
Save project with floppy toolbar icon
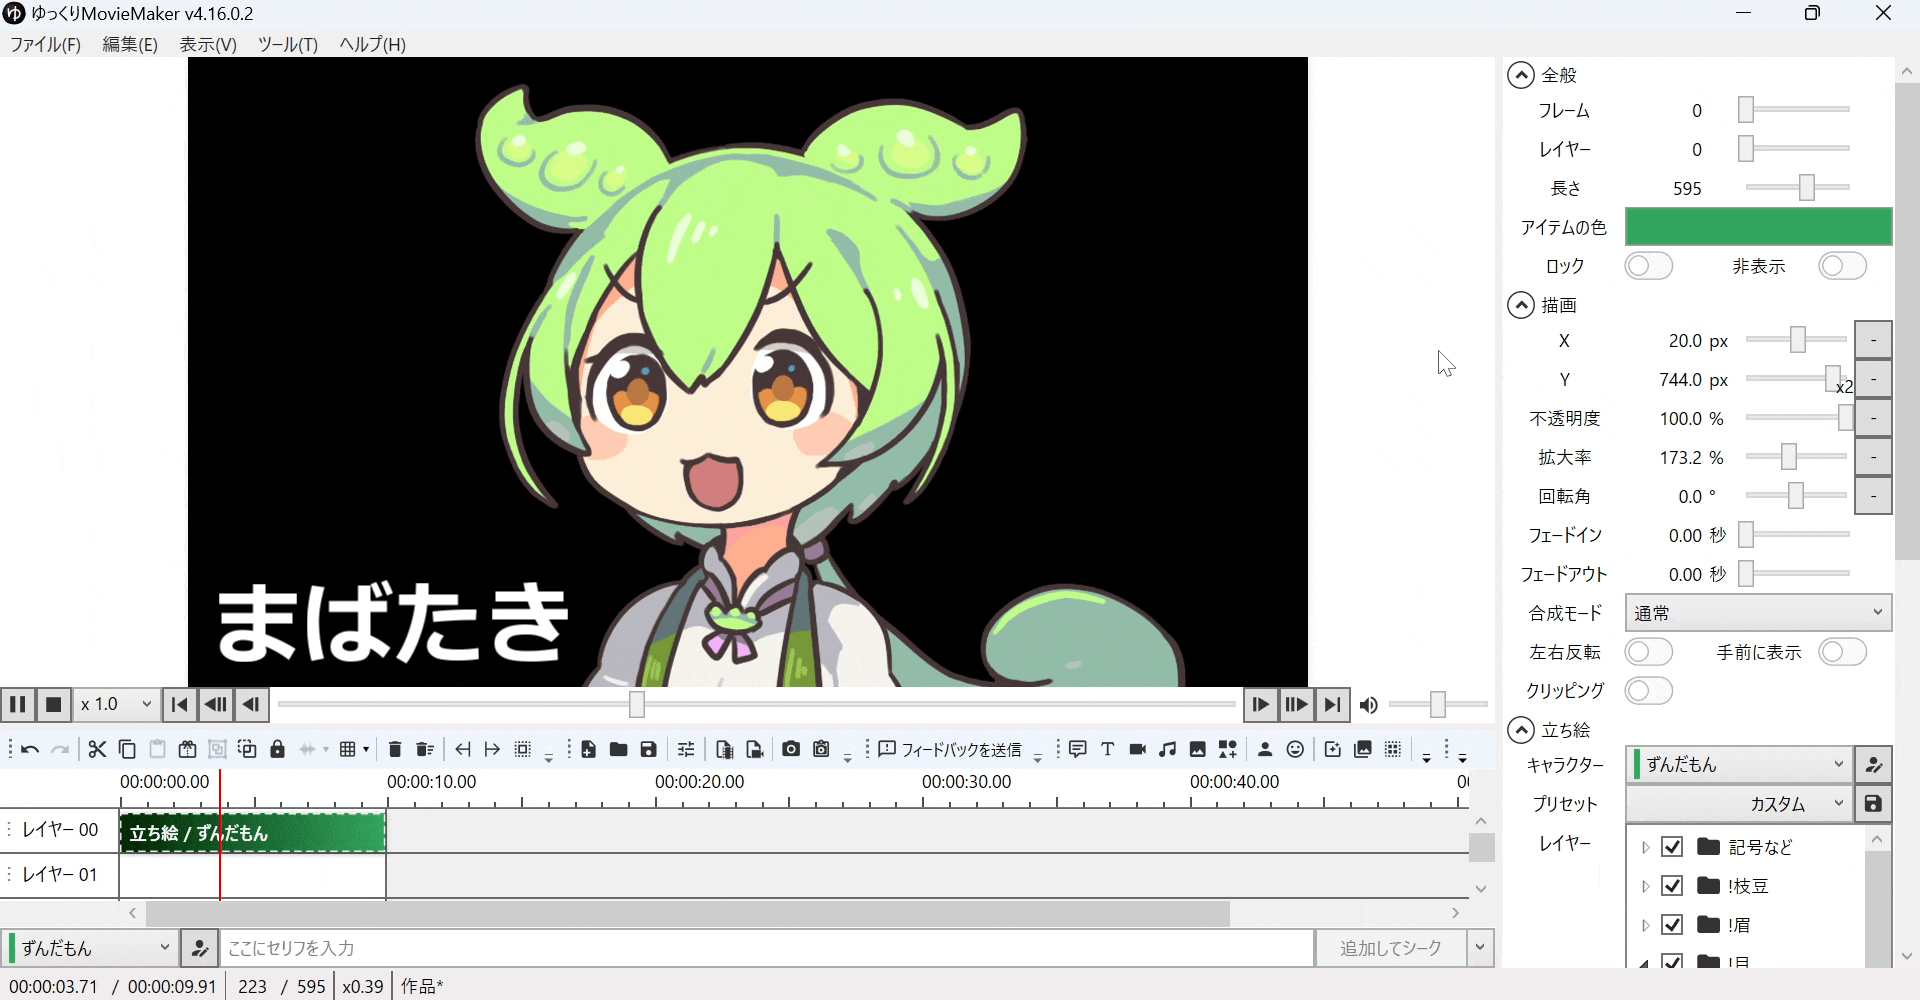(648, 749)
